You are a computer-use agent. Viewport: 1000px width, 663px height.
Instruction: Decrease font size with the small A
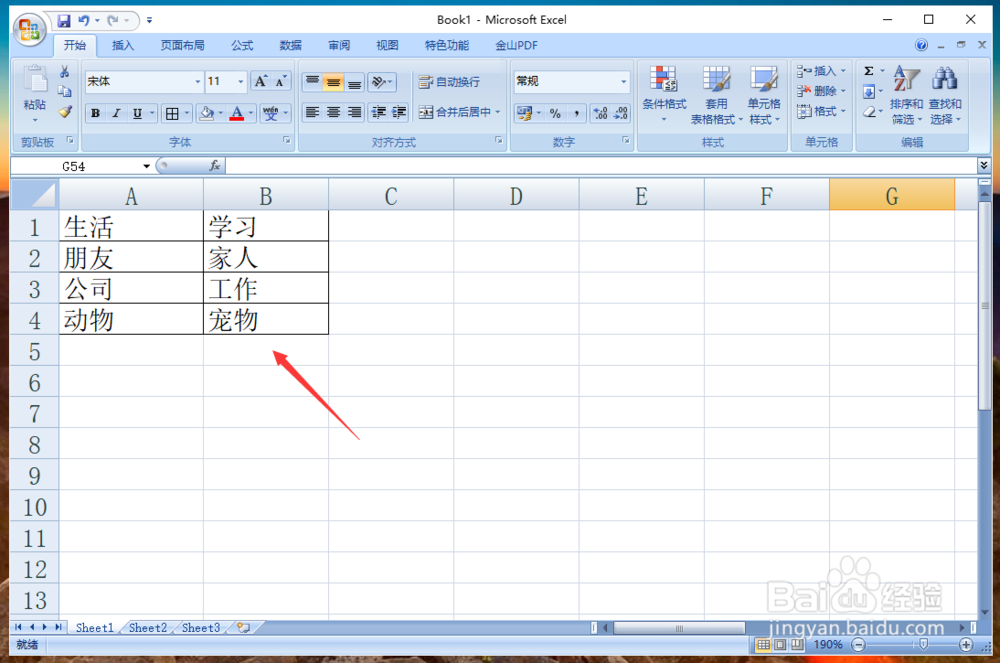coord(281,82)
